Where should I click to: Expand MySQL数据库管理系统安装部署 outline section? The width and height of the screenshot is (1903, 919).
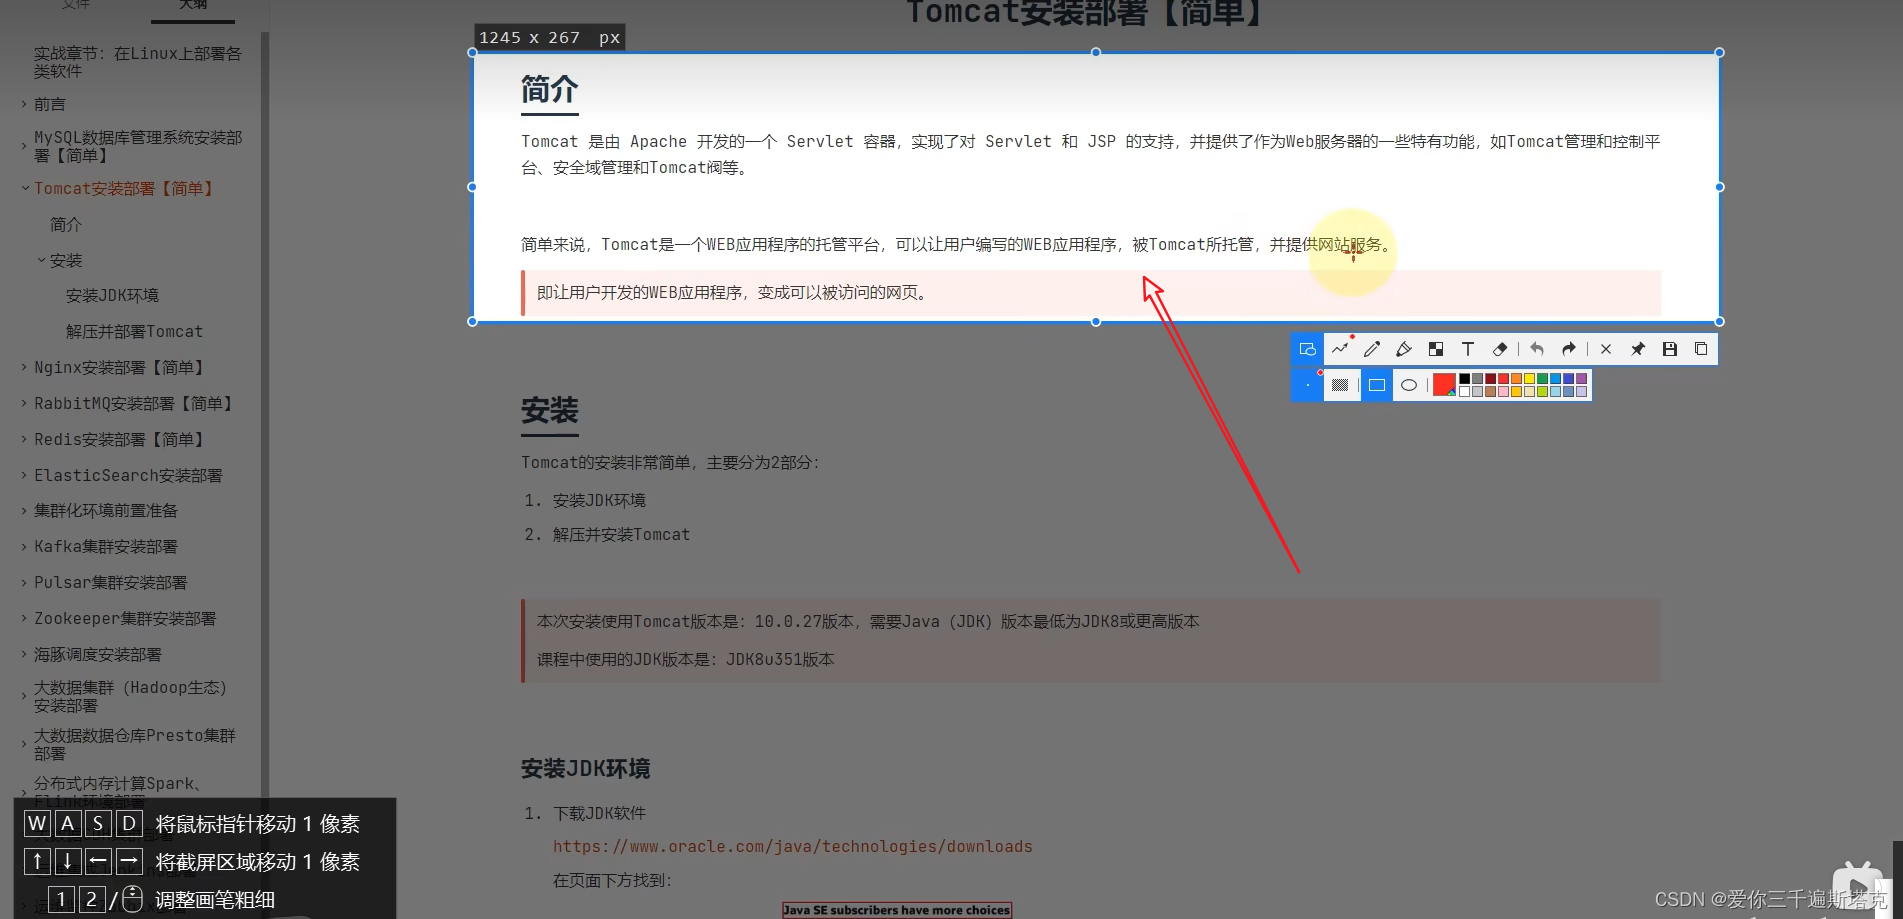pos(24,146)
